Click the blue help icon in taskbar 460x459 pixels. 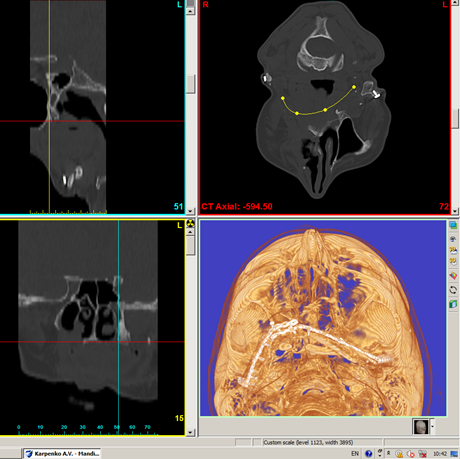[368, 454]
